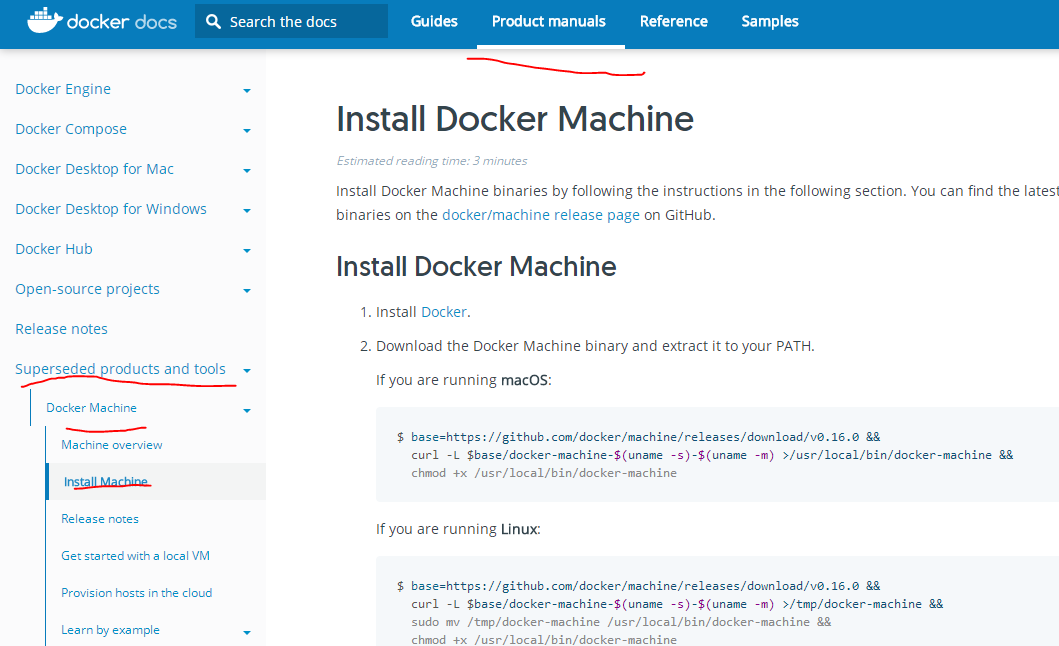This screenshot has width=1059, height=646.
Task: Collapse Superseded products and tools arrow
Action: pyautogui.click(x=247, y=370)
